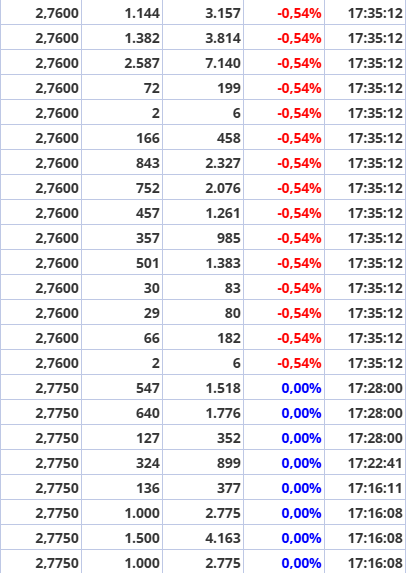Click the volume cell 547
Viewport: 407px width, 578px height.
tap(122, 387)
